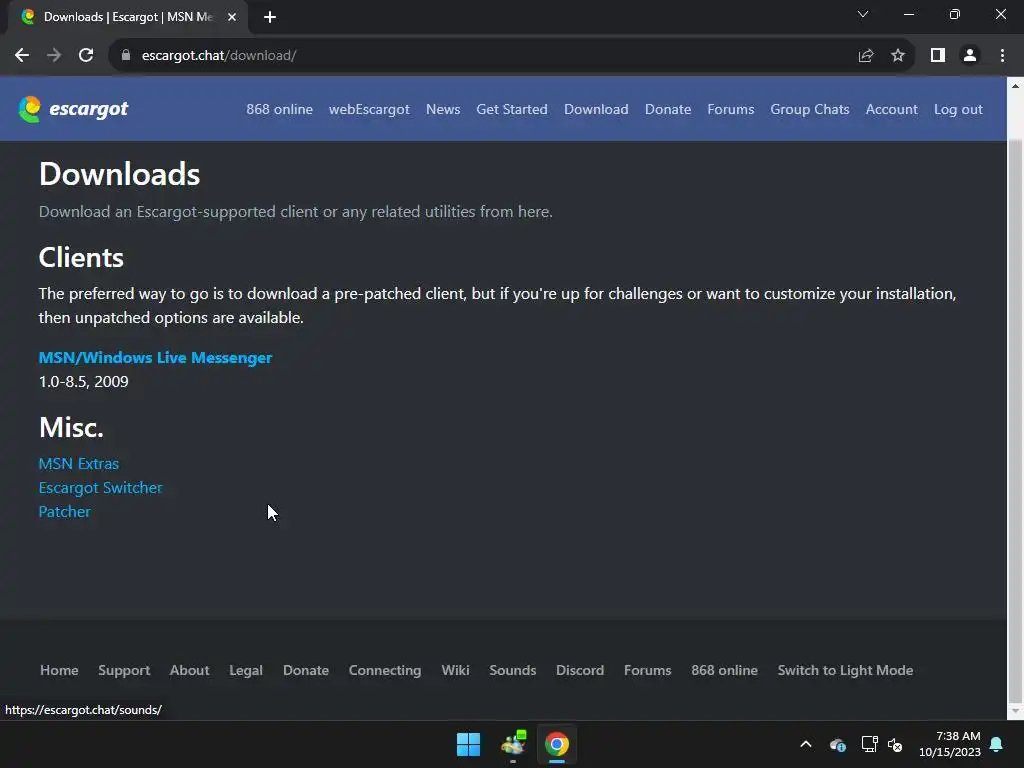Open a new tab with plus icon
The image size is (1024, 768).
(x=270, y=17)
